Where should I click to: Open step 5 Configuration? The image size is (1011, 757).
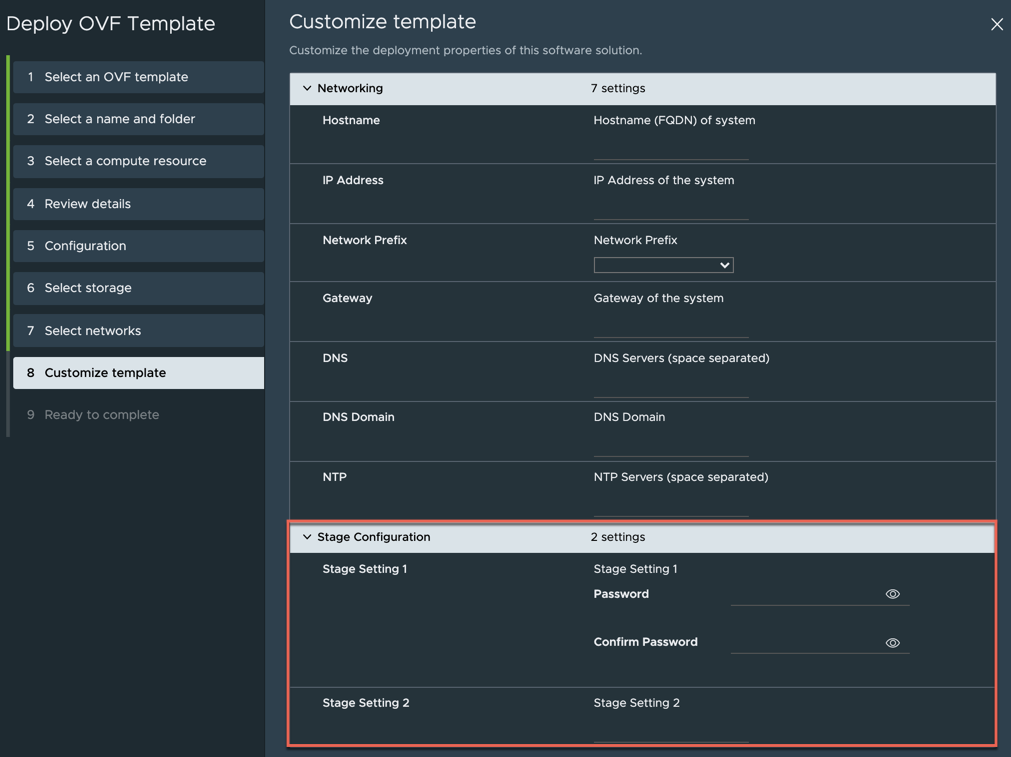point(139,246)
